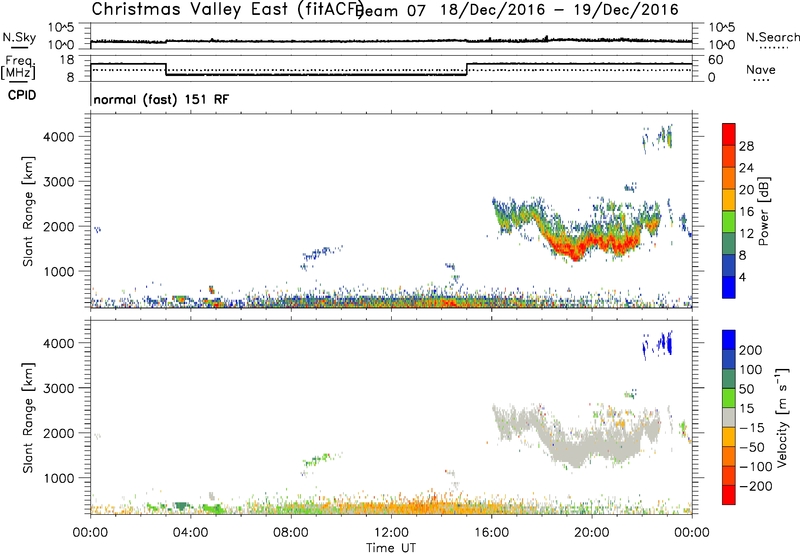Click the "Beam 07" label

[x=390, y=11]
